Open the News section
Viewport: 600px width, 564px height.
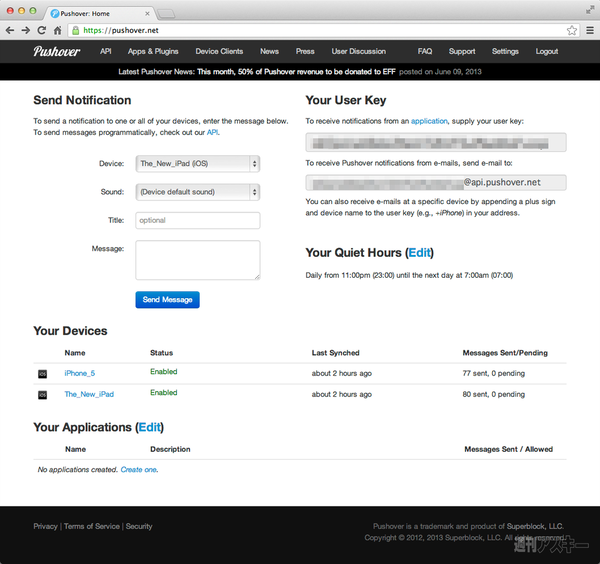click(269, 51)
